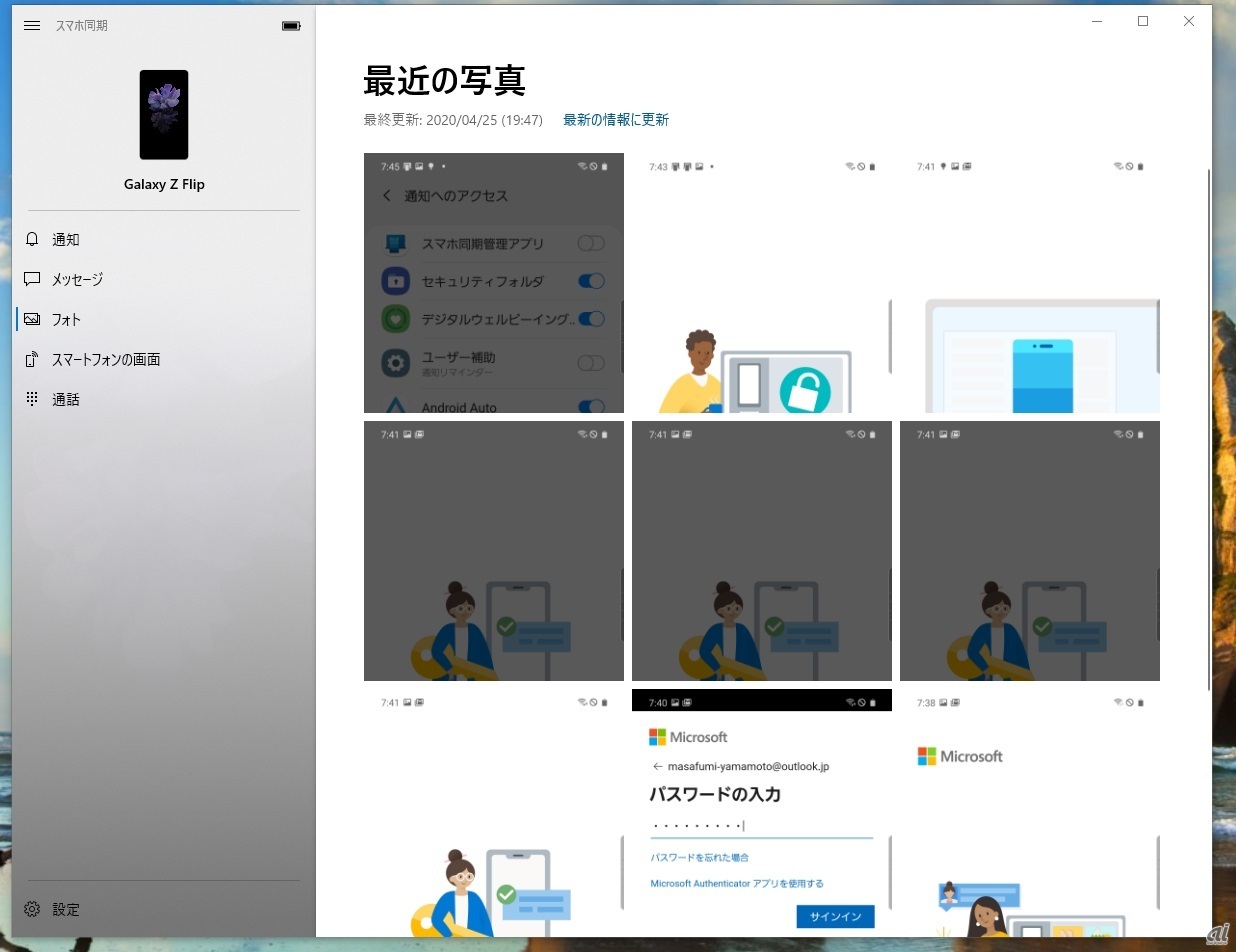Open the 通知 section
1236x952 pixels.
point(66,240)
